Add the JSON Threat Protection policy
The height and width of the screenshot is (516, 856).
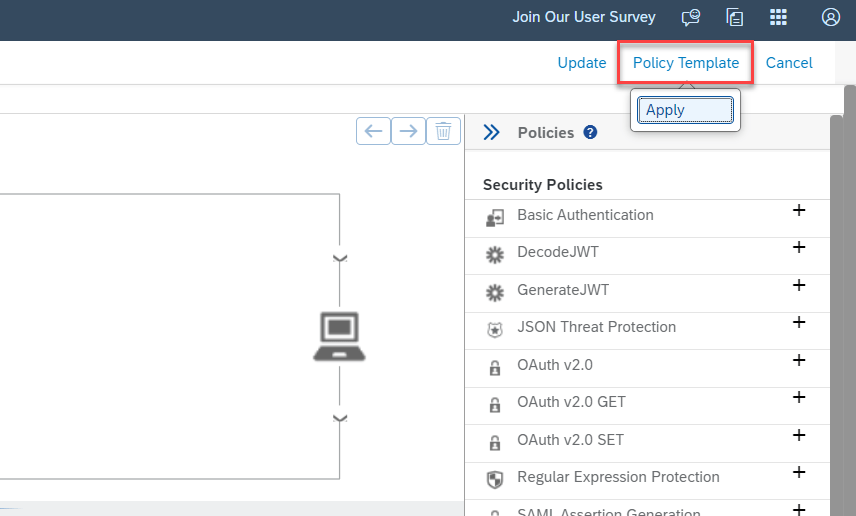(799, 323)
